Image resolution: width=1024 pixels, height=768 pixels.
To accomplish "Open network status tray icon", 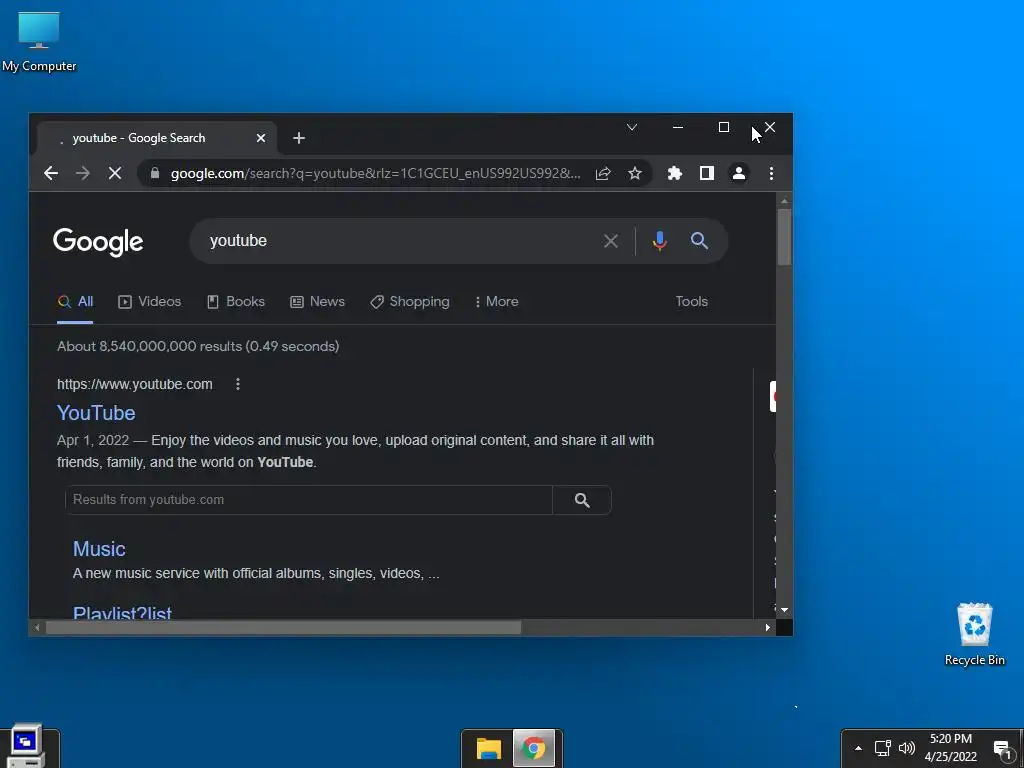I will click(x=883, y=748).
